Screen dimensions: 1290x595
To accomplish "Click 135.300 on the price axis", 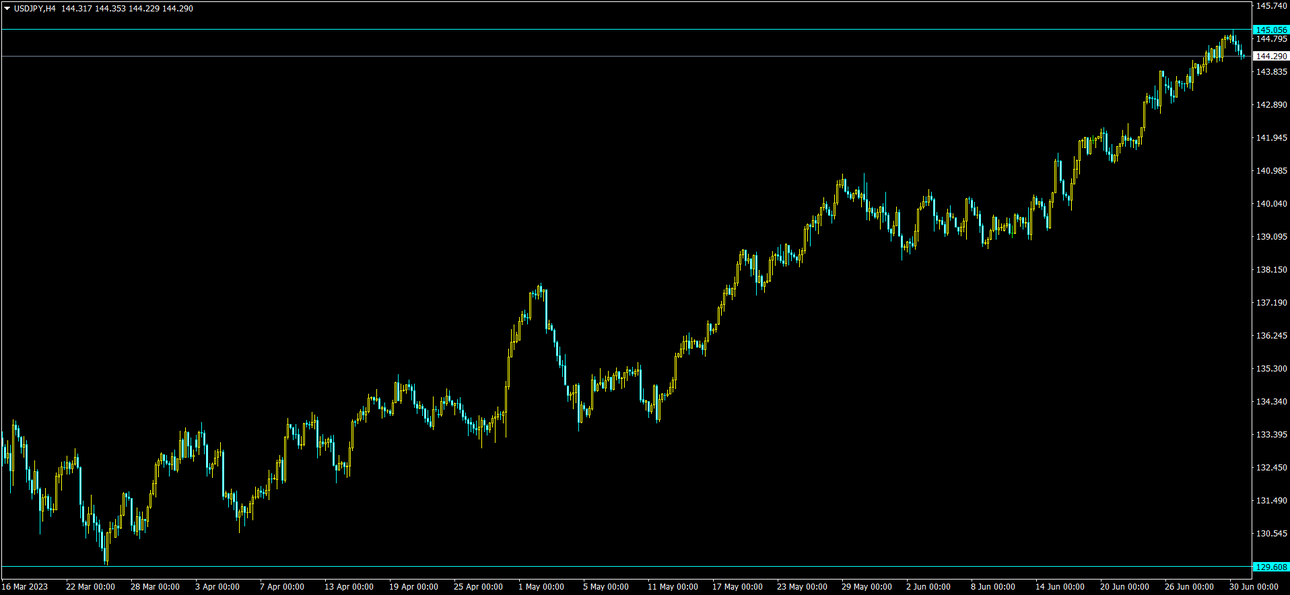I will (x=1272, y=369).
